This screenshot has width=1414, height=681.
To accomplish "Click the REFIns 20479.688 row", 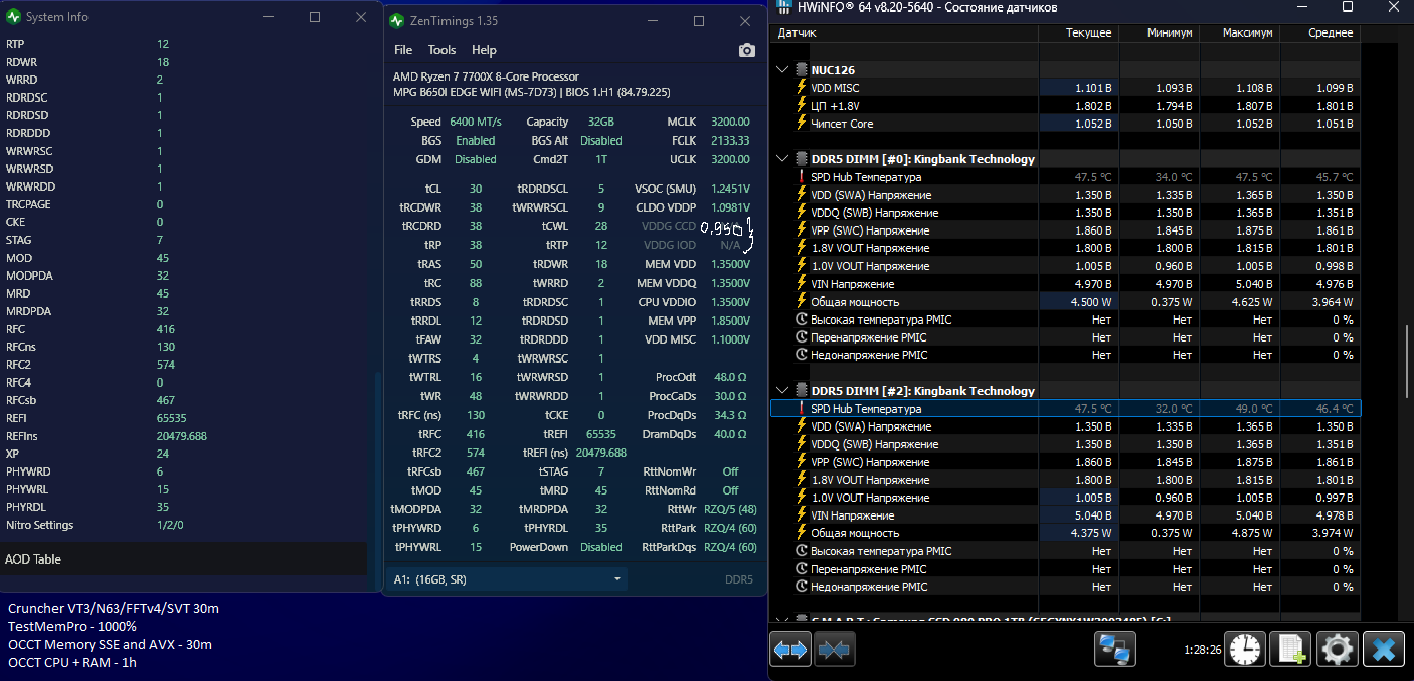I will (x=184, y=436).
